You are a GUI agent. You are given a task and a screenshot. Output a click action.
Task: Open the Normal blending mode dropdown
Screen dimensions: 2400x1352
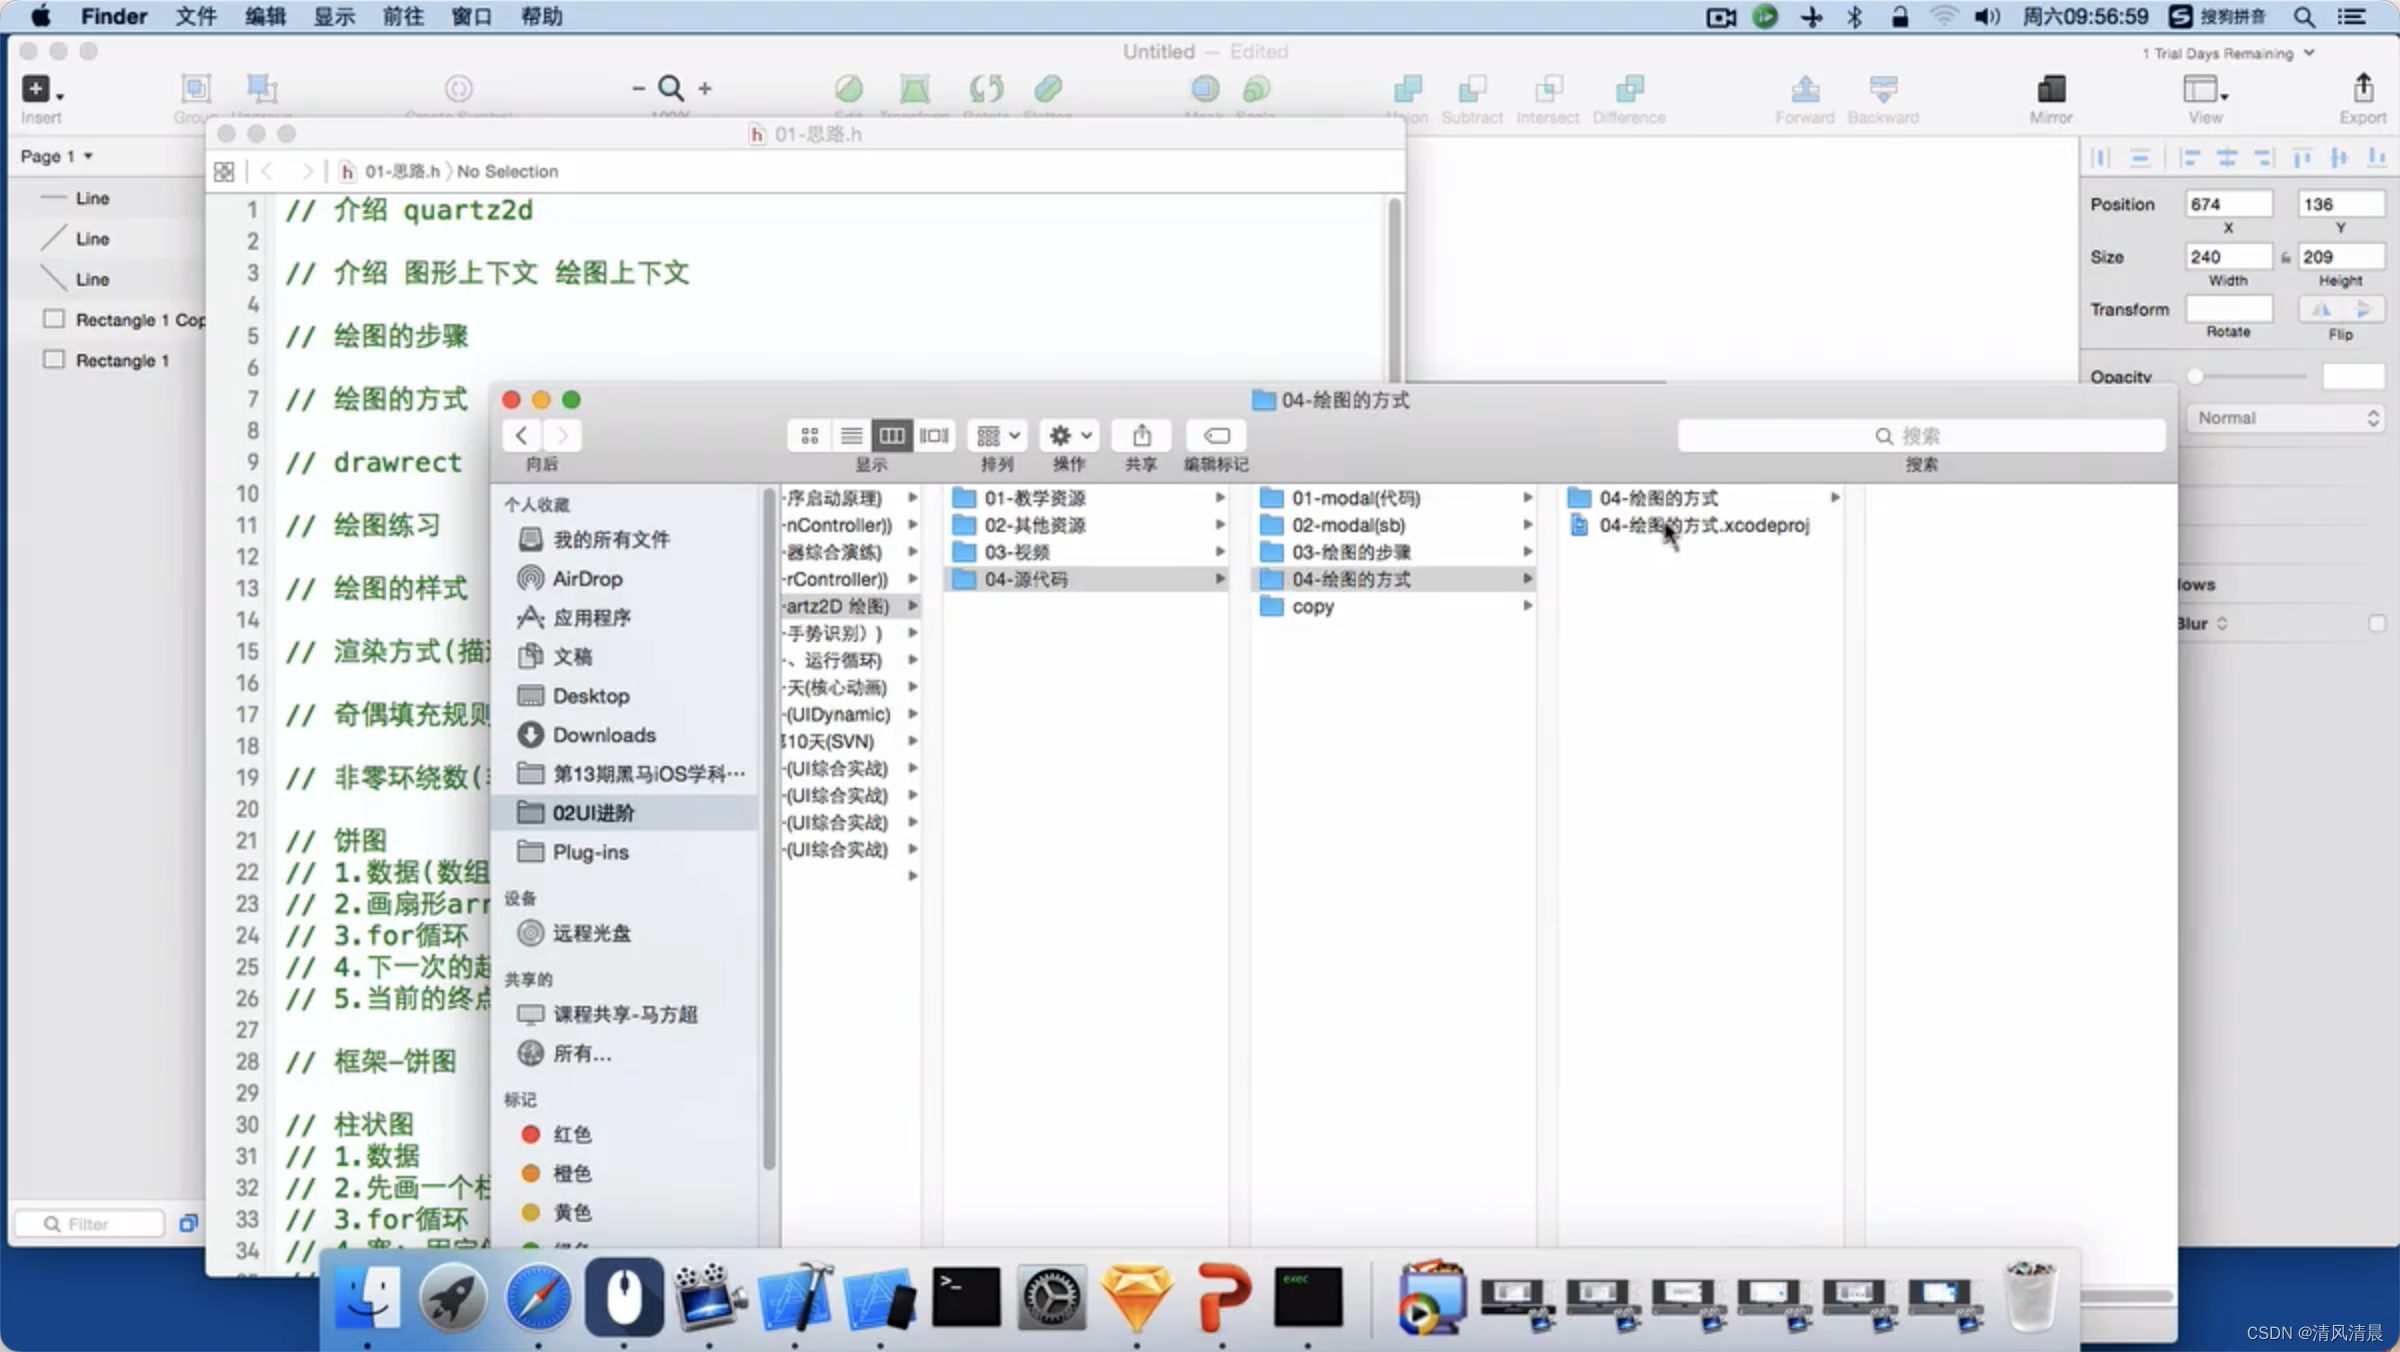pos(2286,418)
